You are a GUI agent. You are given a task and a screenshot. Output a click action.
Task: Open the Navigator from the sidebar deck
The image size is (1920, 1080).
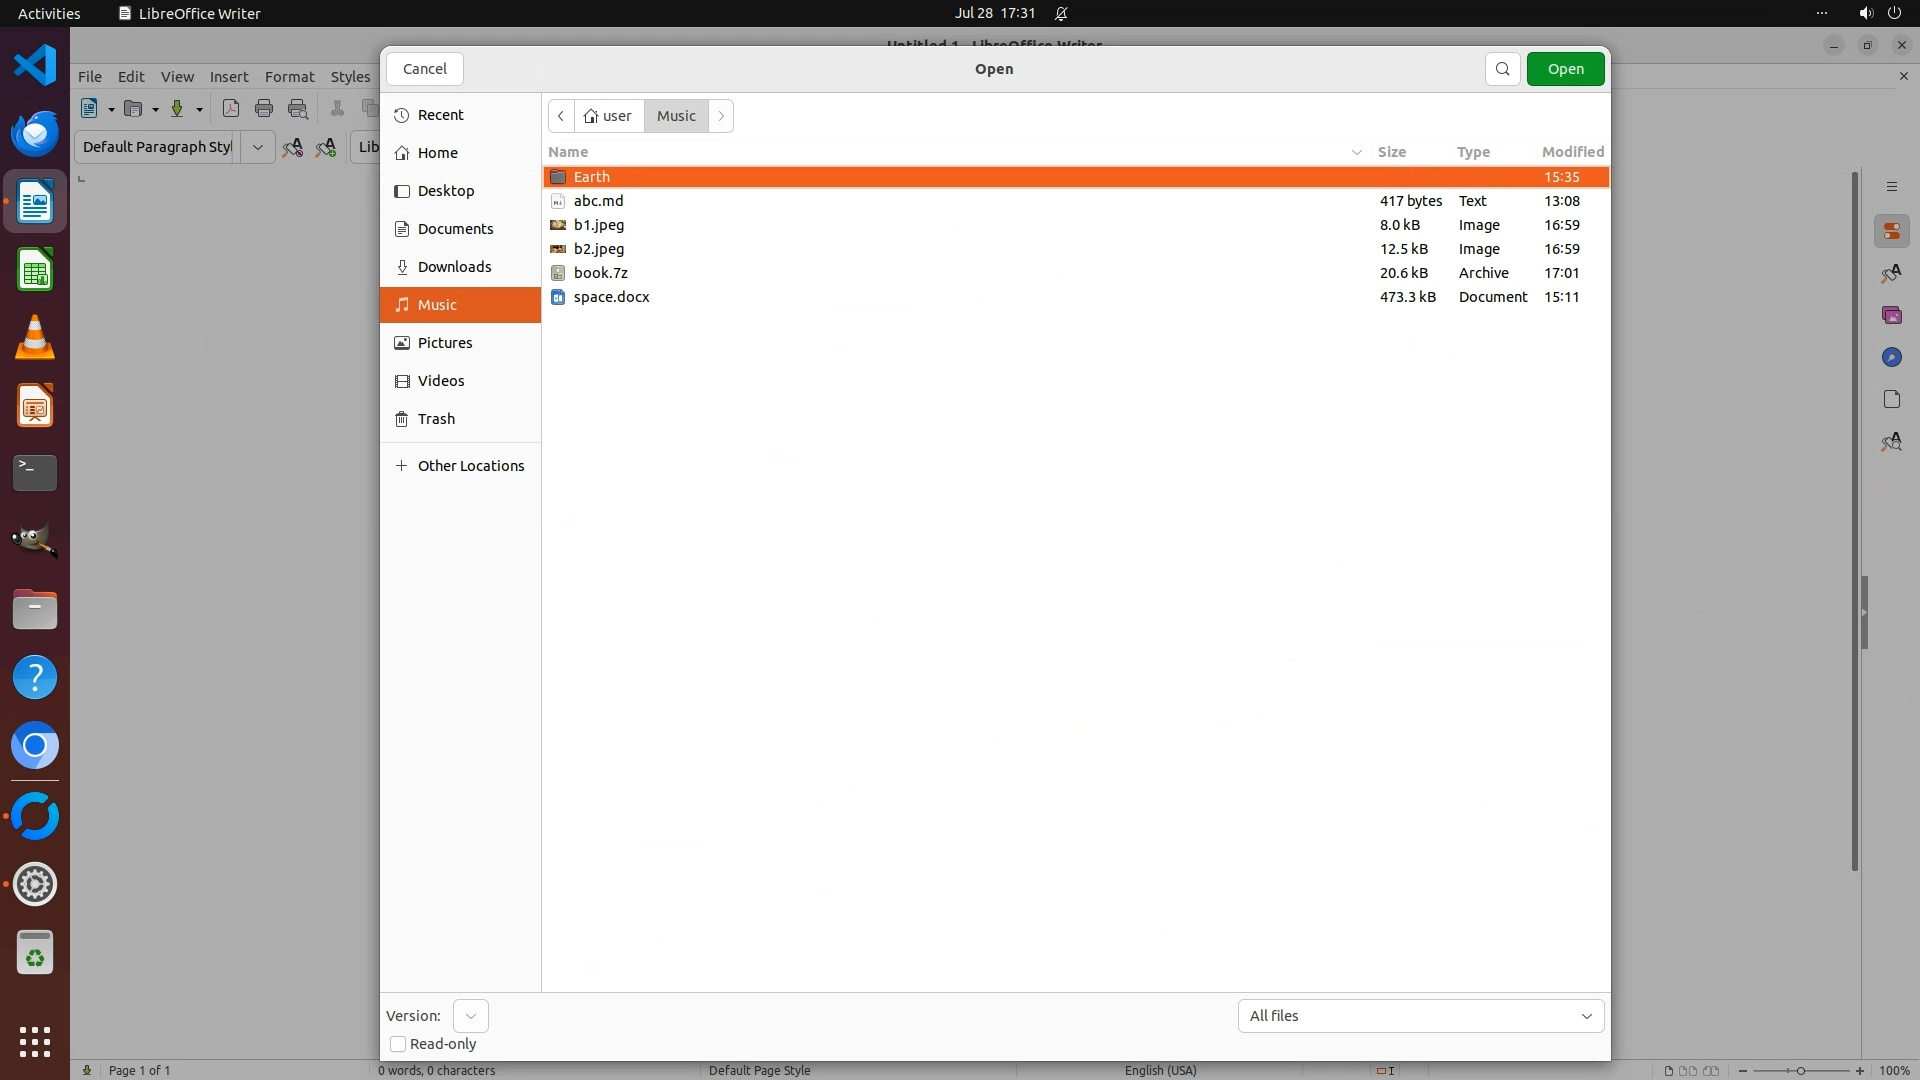point(1891,357)
